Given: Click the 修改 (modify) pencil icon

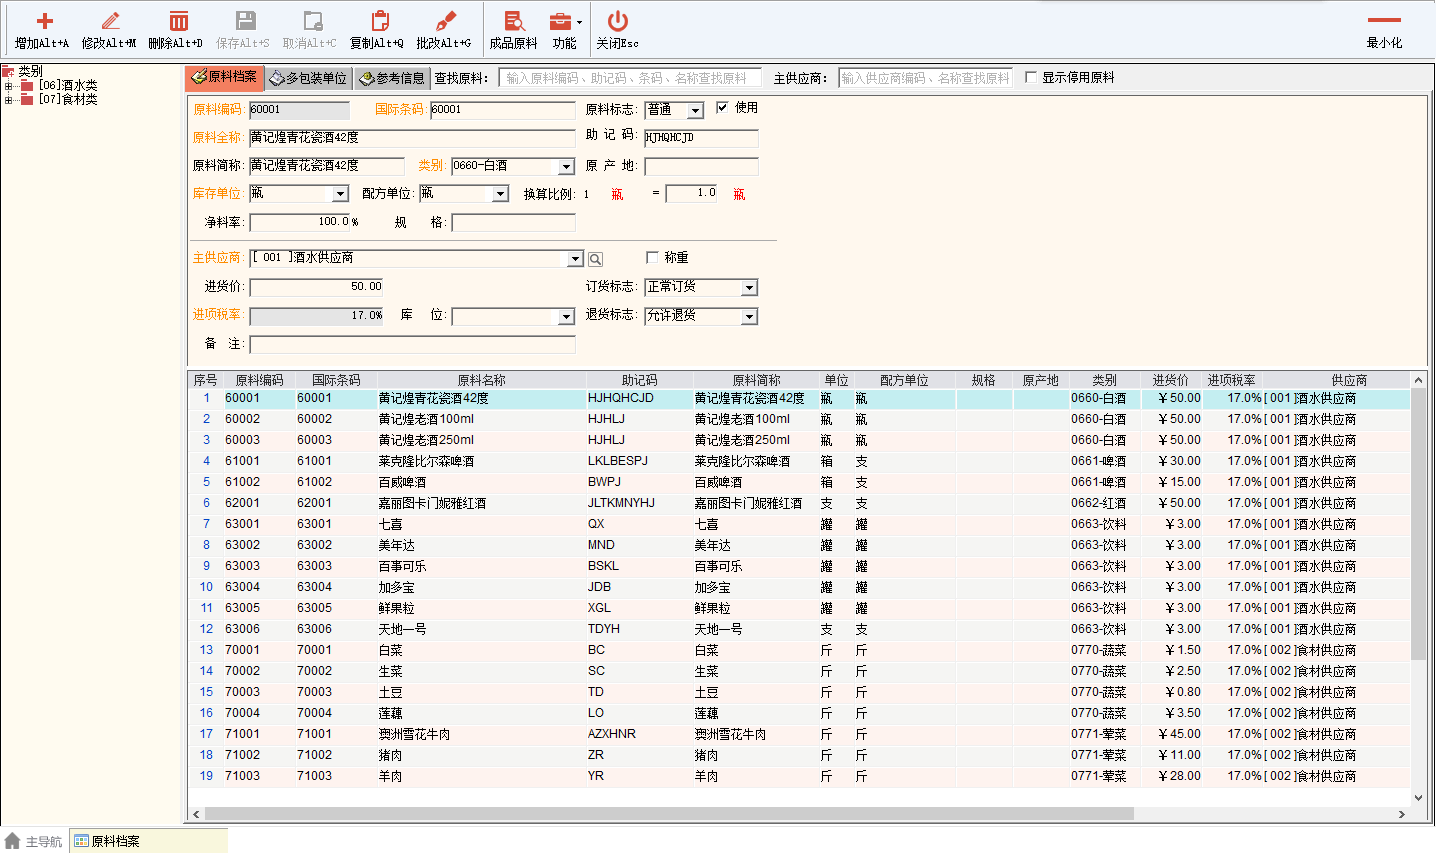Looking at the screenshot, I should (110, 21).
